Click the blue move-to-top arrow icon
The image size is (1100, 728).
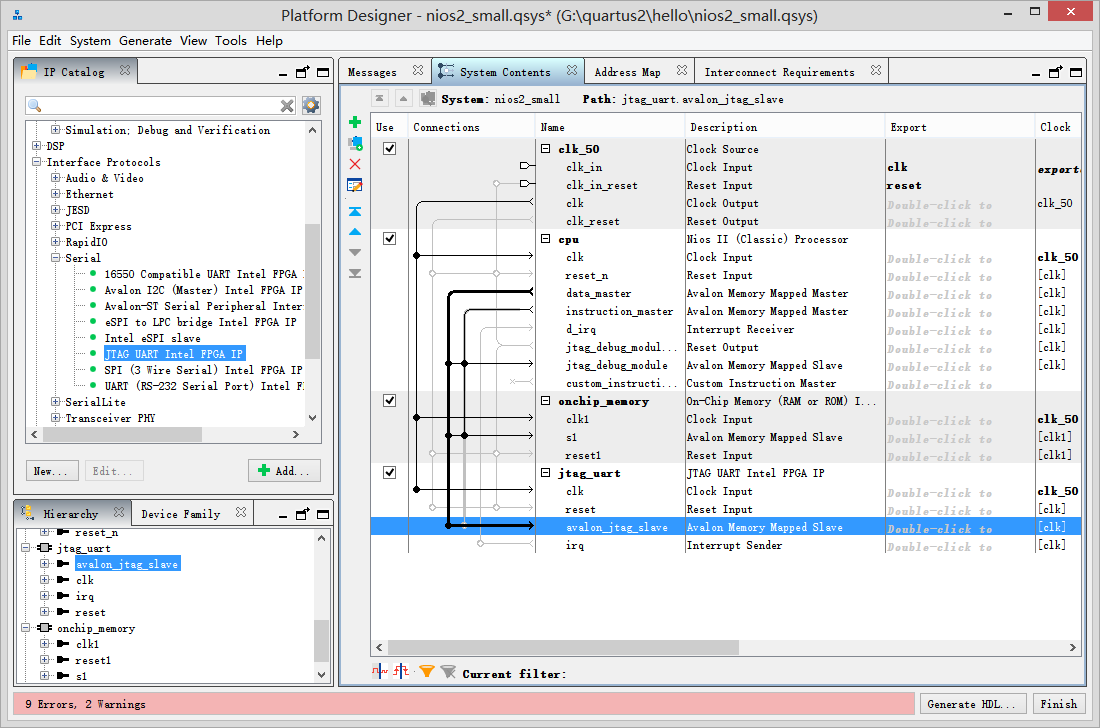355,211
